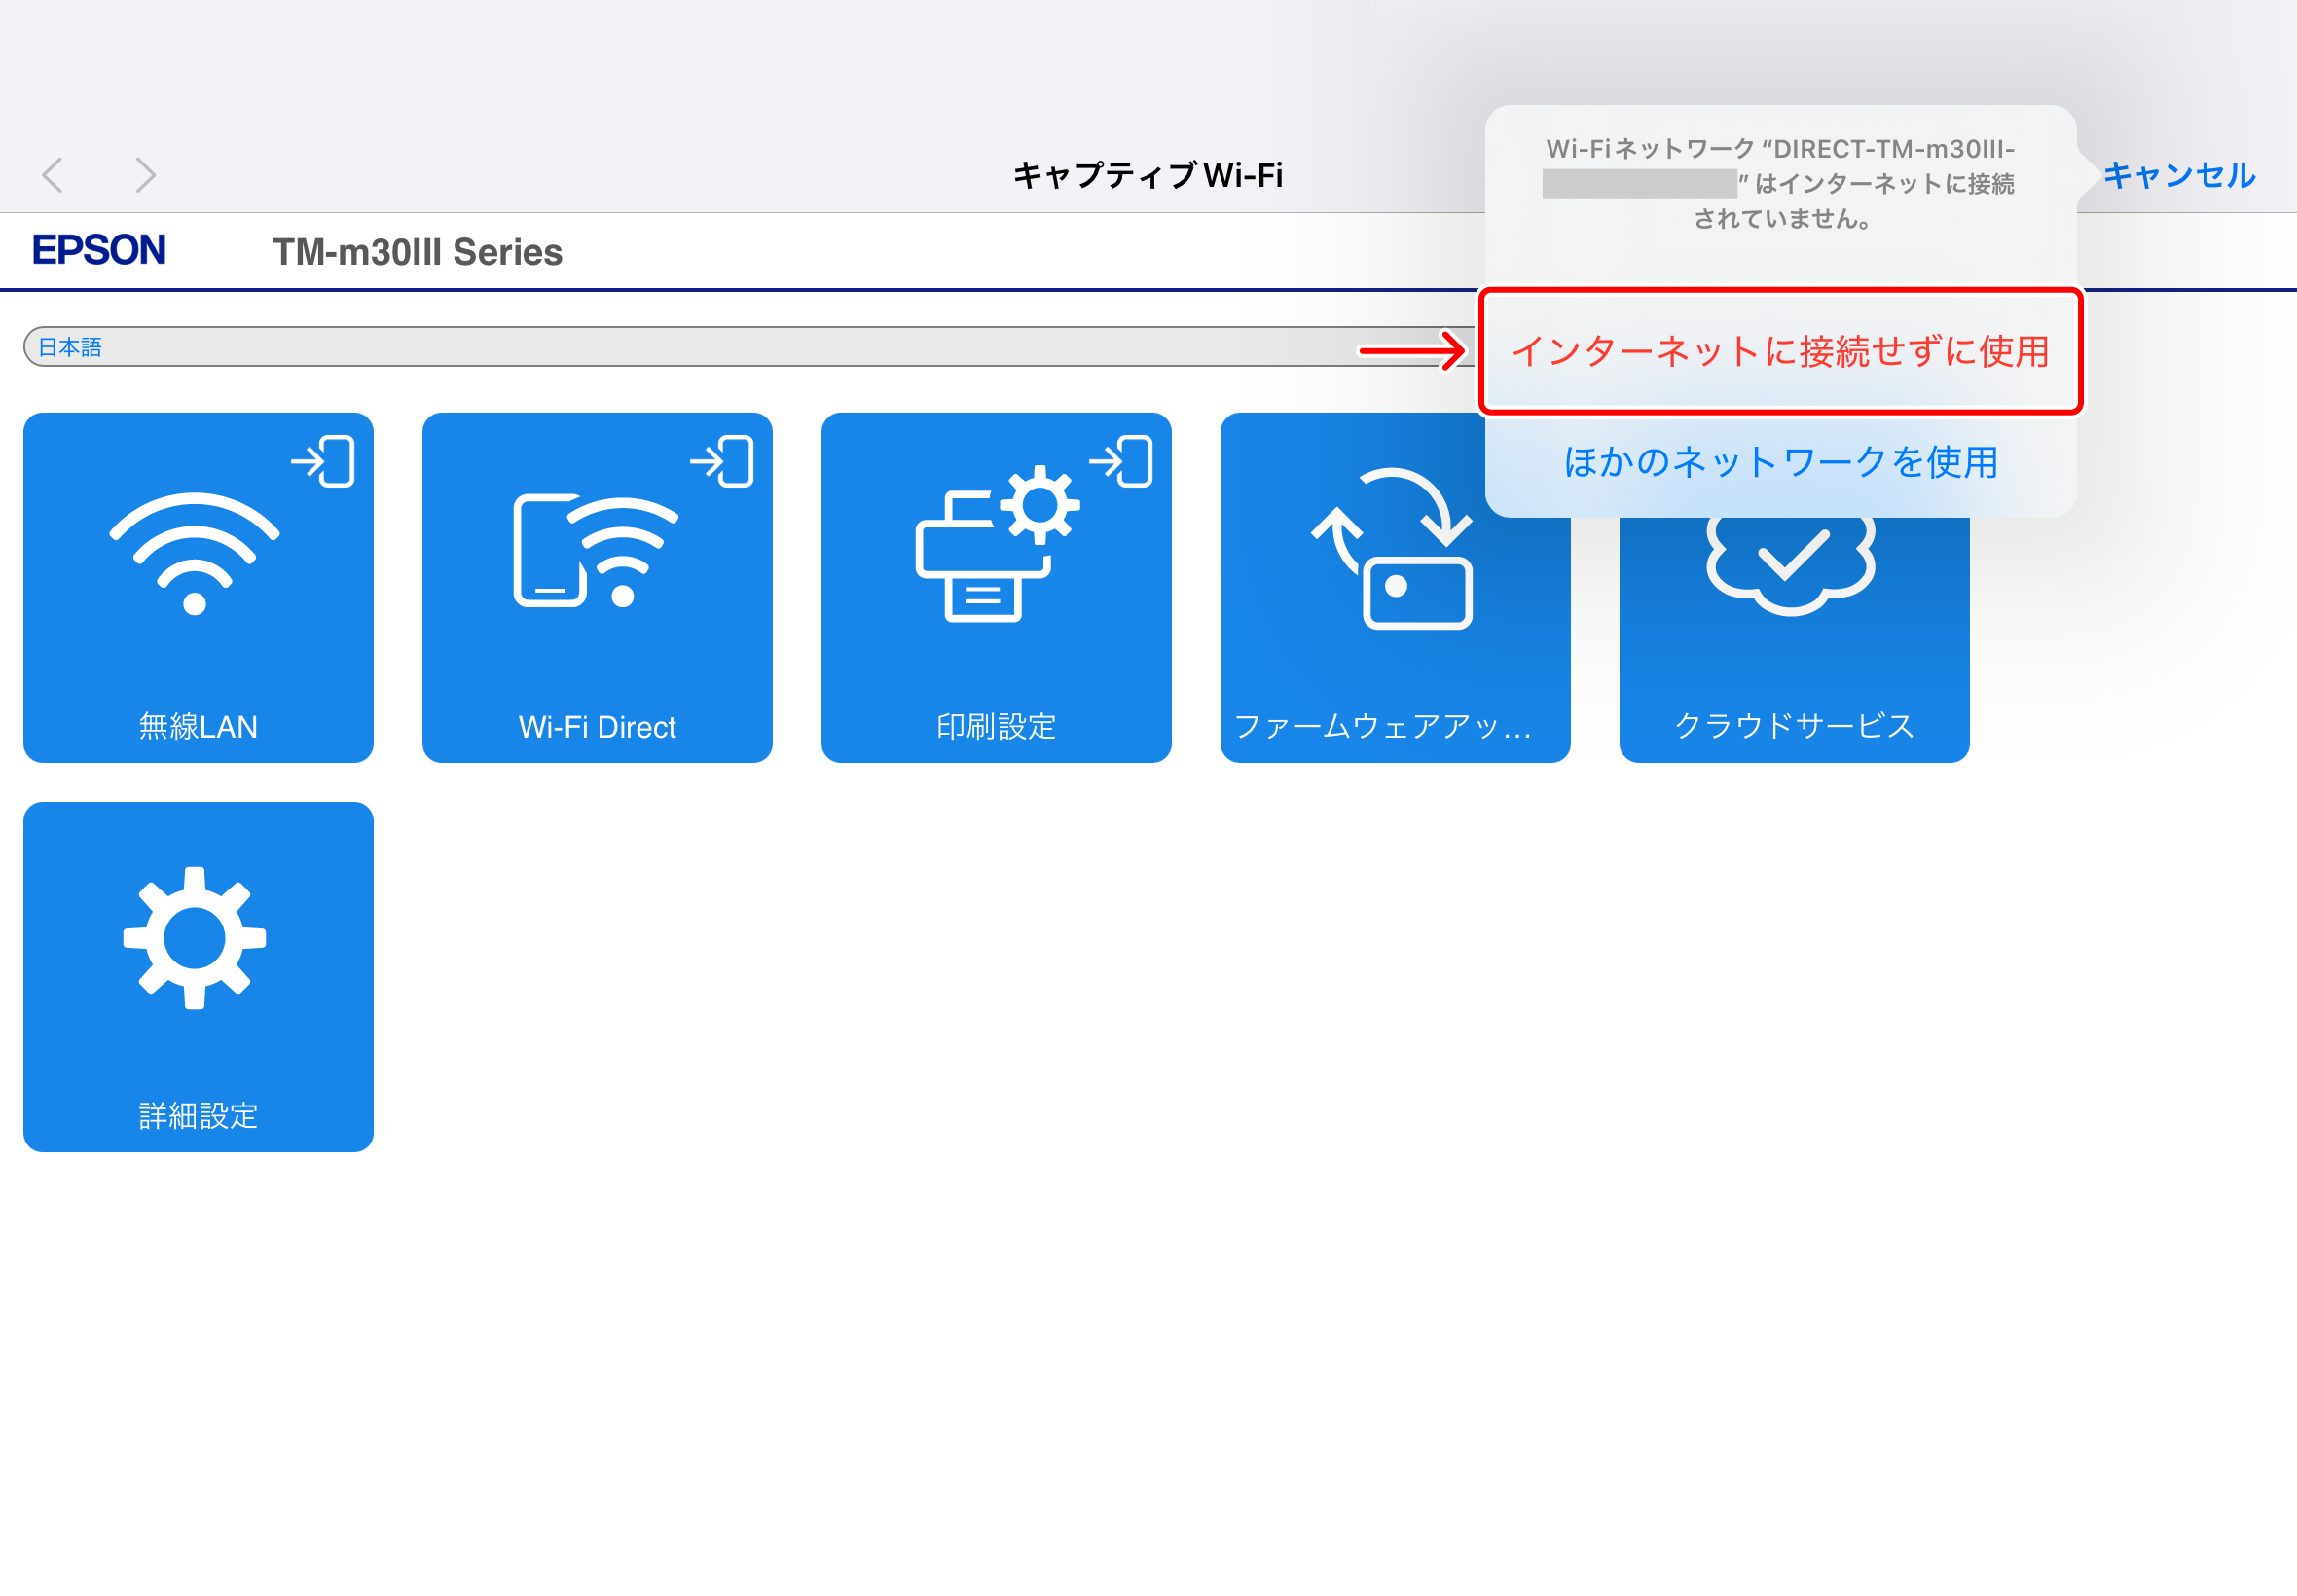Click login arrow icon on 印刷設定 tile

pos(1121,461)
